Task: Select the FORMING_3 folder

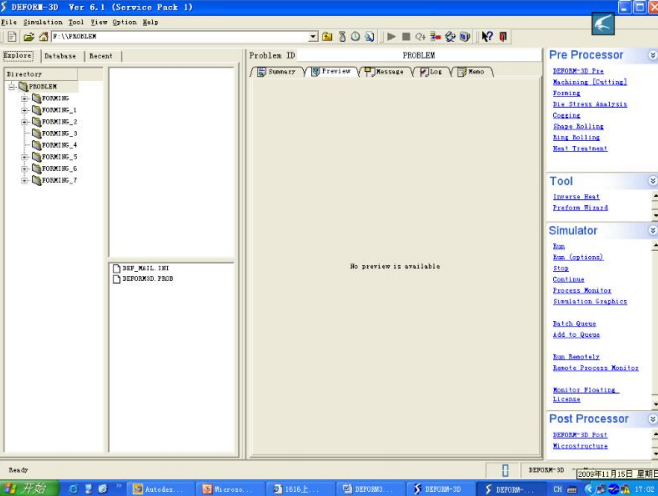Action: [x=55, y=133]
